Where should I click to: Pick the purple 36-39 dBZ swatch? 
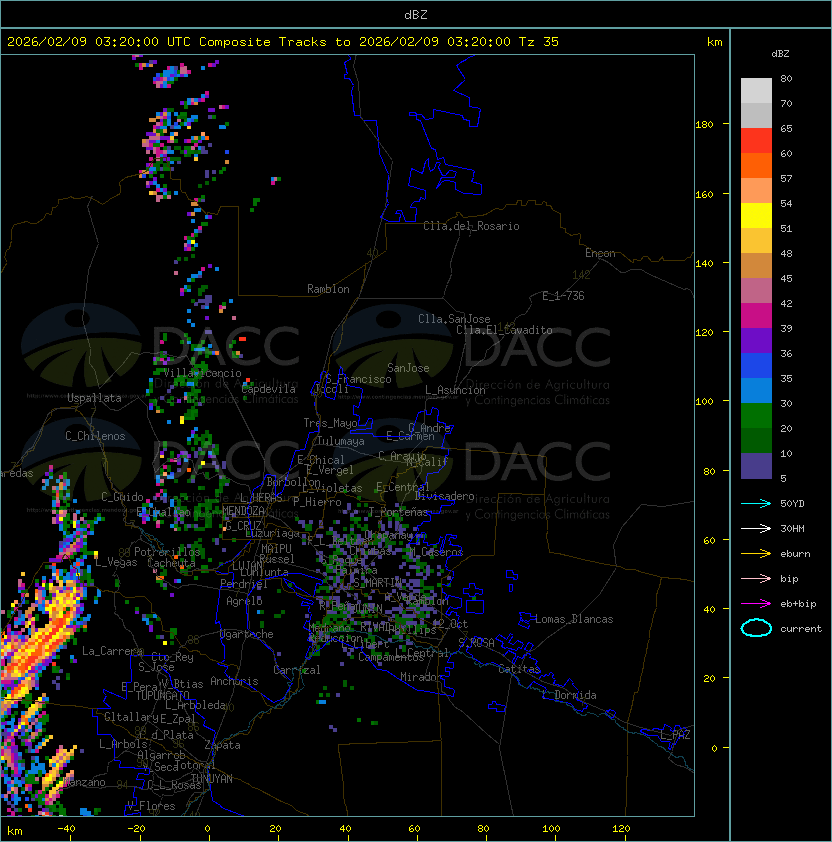click(756, 340)
